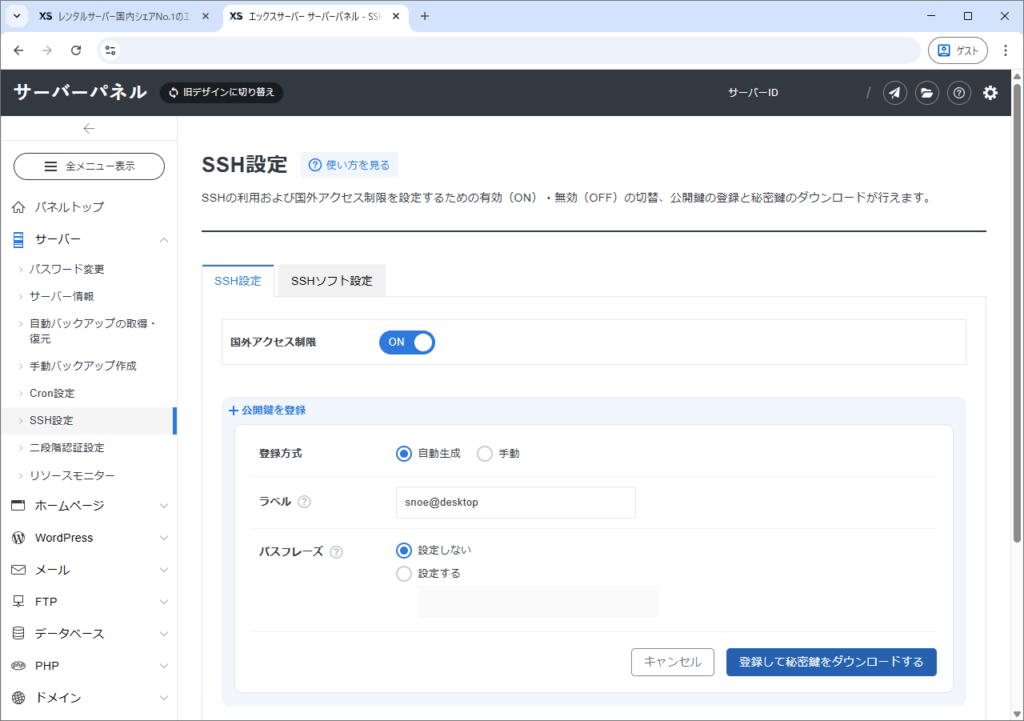The width and height of the screenshot is (1024, 721).
Task: Click help icon next to パスフレーズ
Action: point(337,552)
